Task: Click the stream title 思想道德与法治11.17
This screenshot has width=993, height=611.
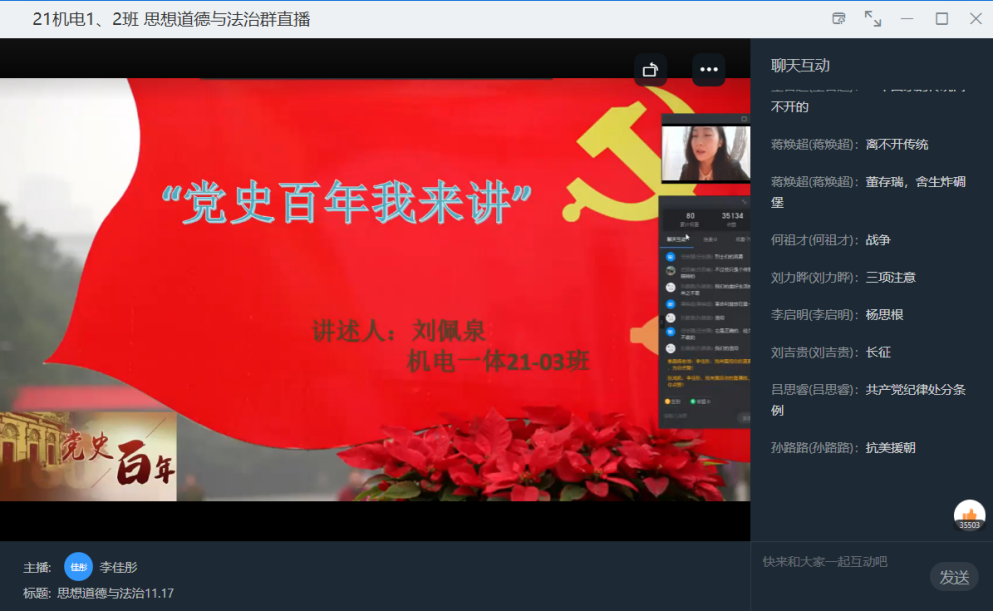Action: (x=115, y=593)
